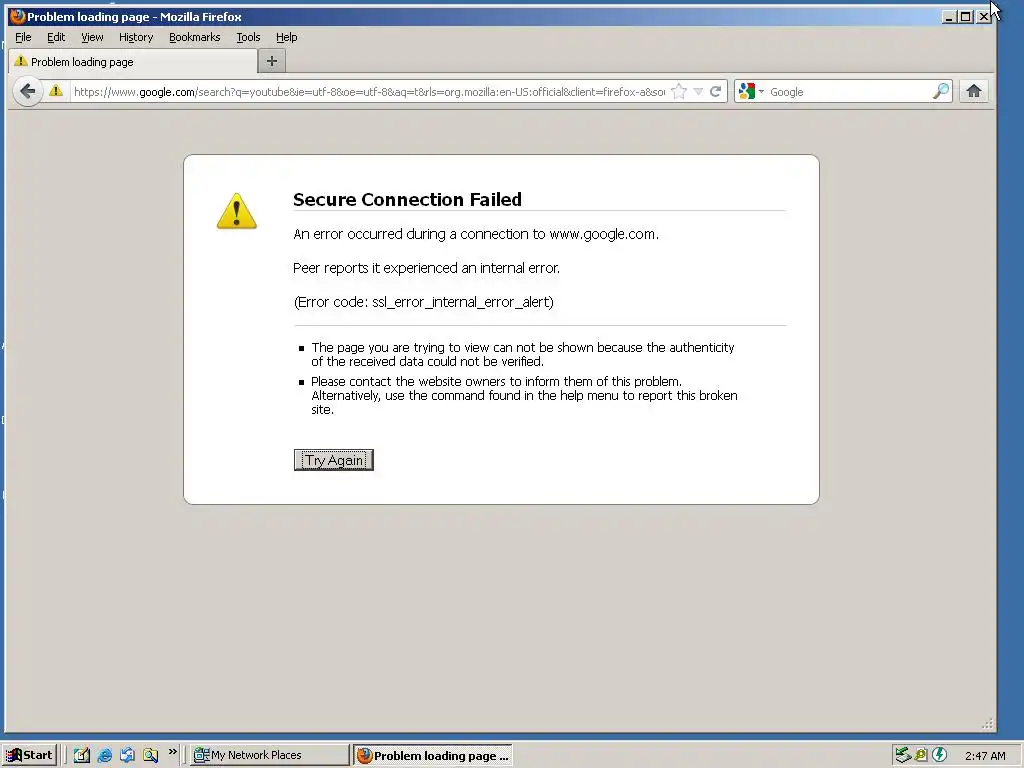Screen dimensions: 1024x768
Task: Open the File menu
Action: 23,37
